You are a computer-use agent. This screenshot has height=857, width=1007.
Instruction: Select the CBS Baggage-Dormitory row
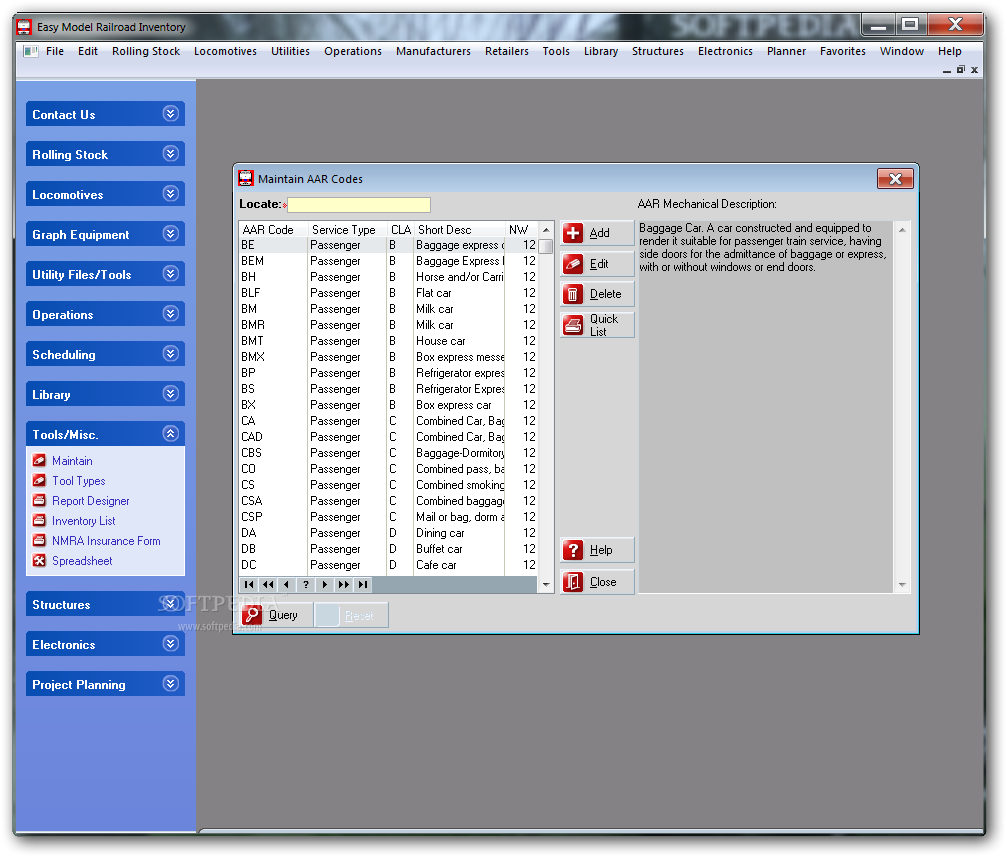388,453
